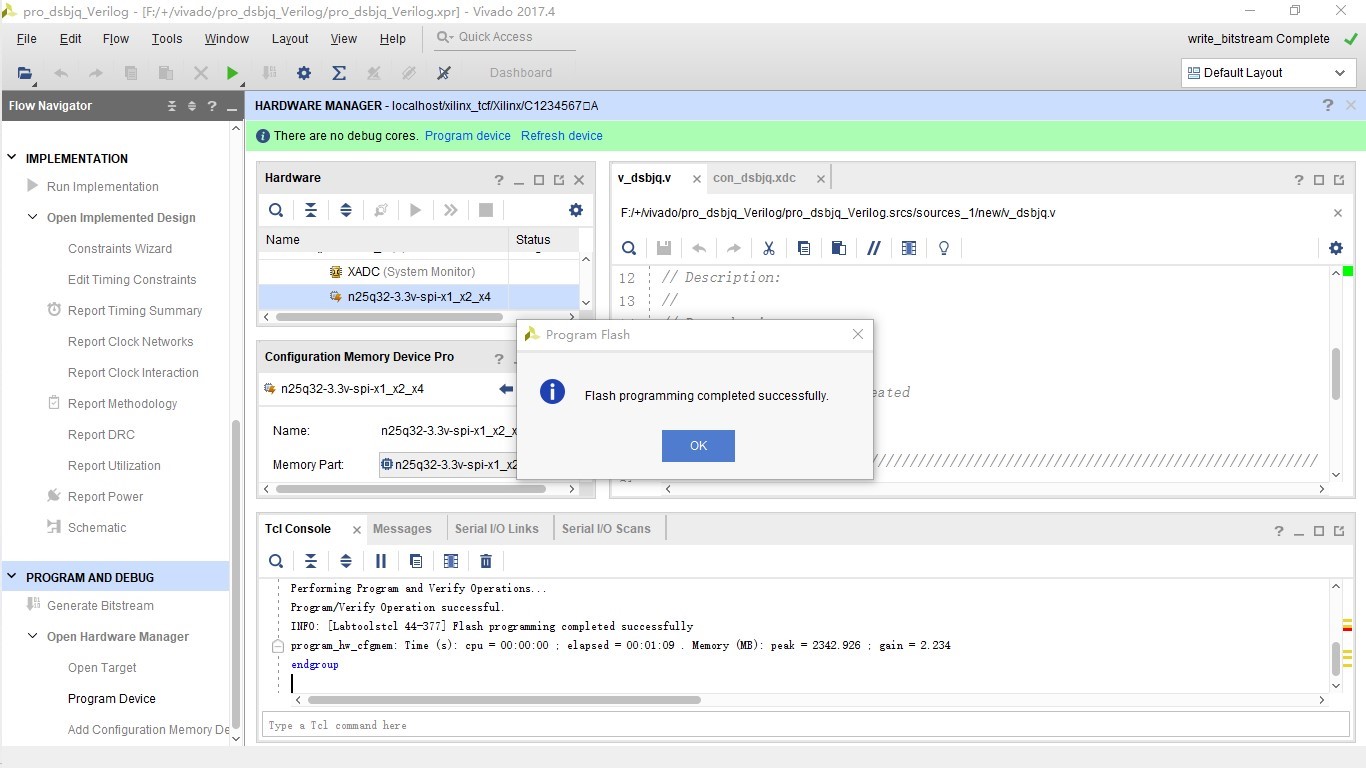The image size is (1366, 768).
Task: Open the Flow menu
Action: point(116,39)
